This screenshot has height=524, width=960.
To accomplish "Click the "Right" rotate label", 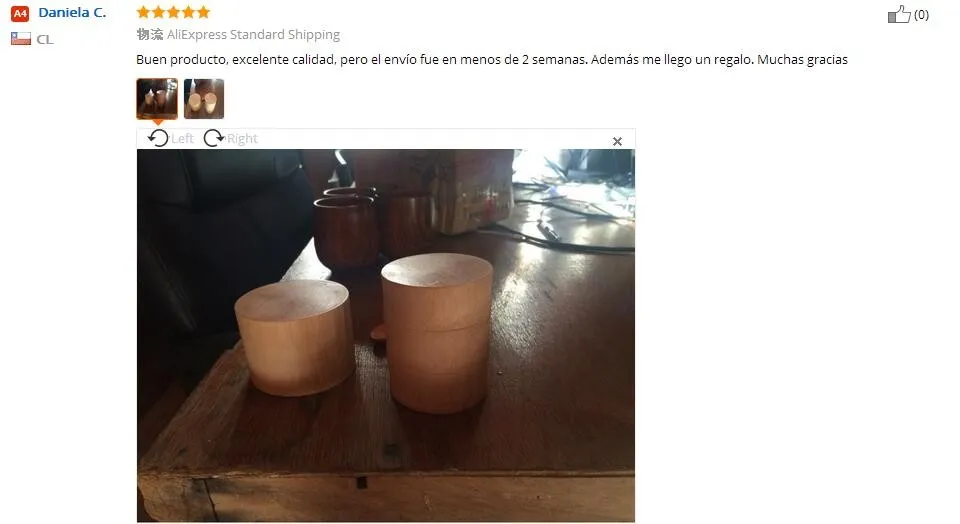I will 242,139.
